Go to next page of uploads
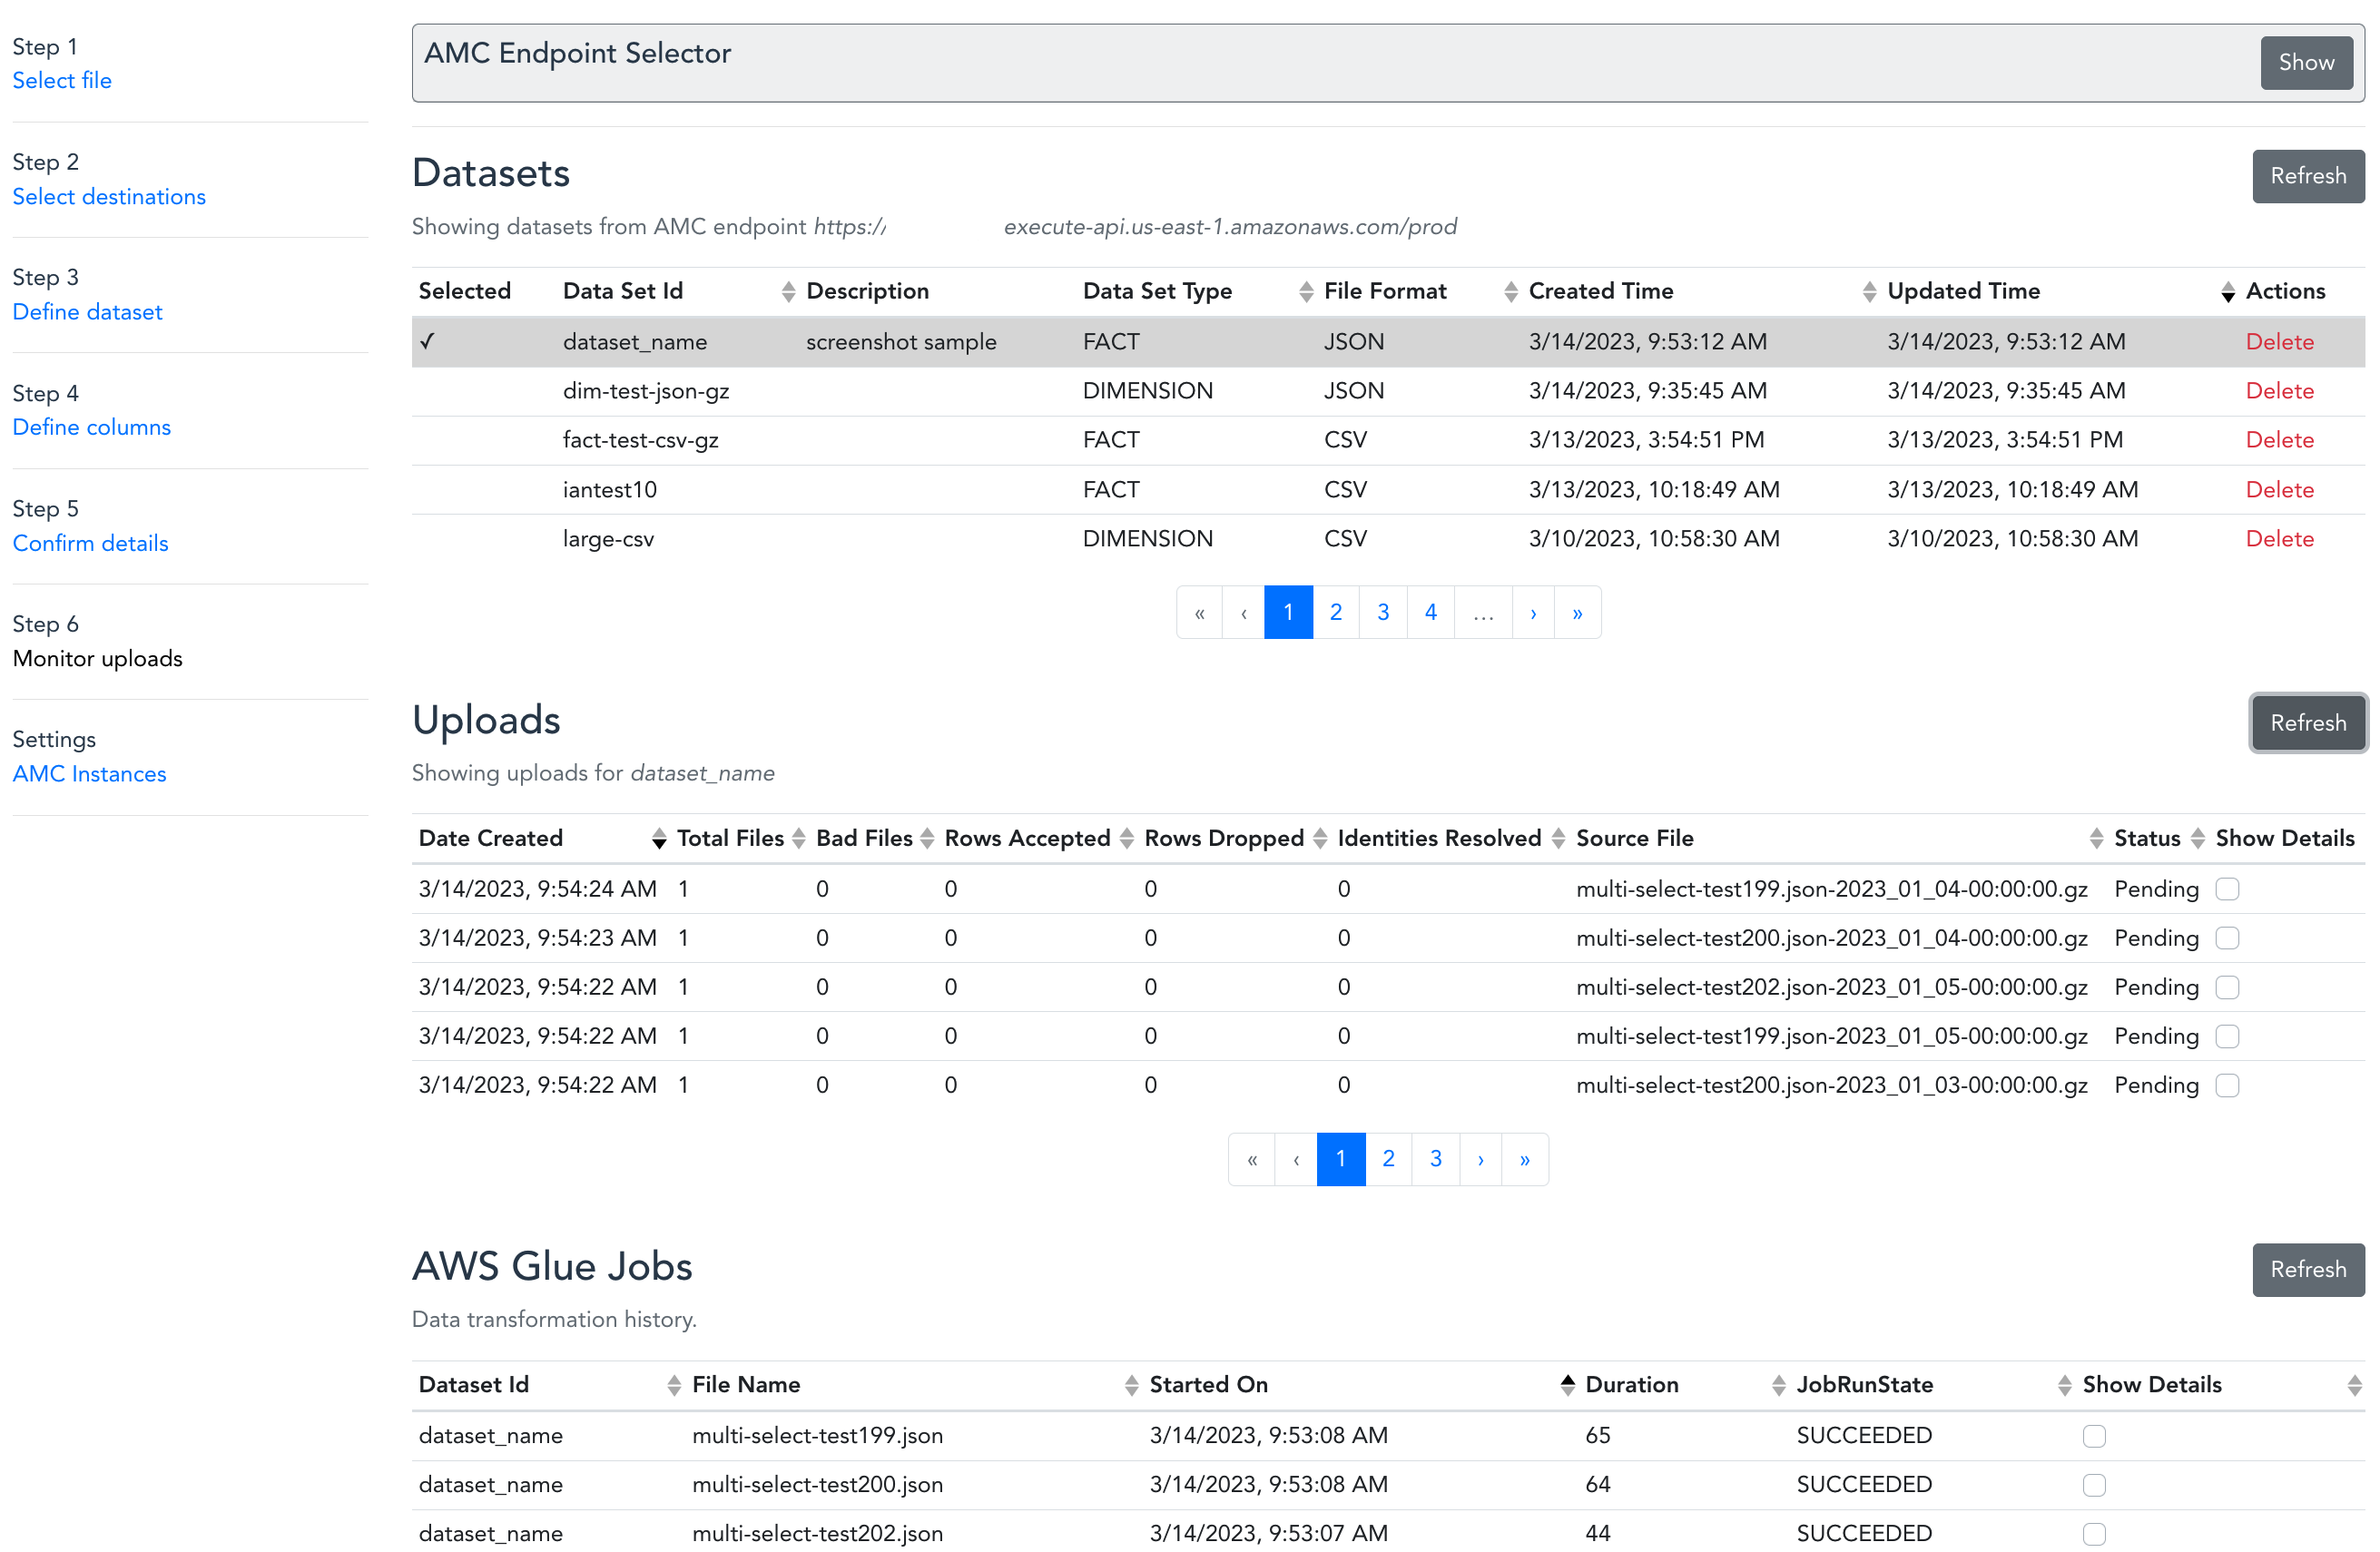2380x1552 pixels. pos(1480,1159)
